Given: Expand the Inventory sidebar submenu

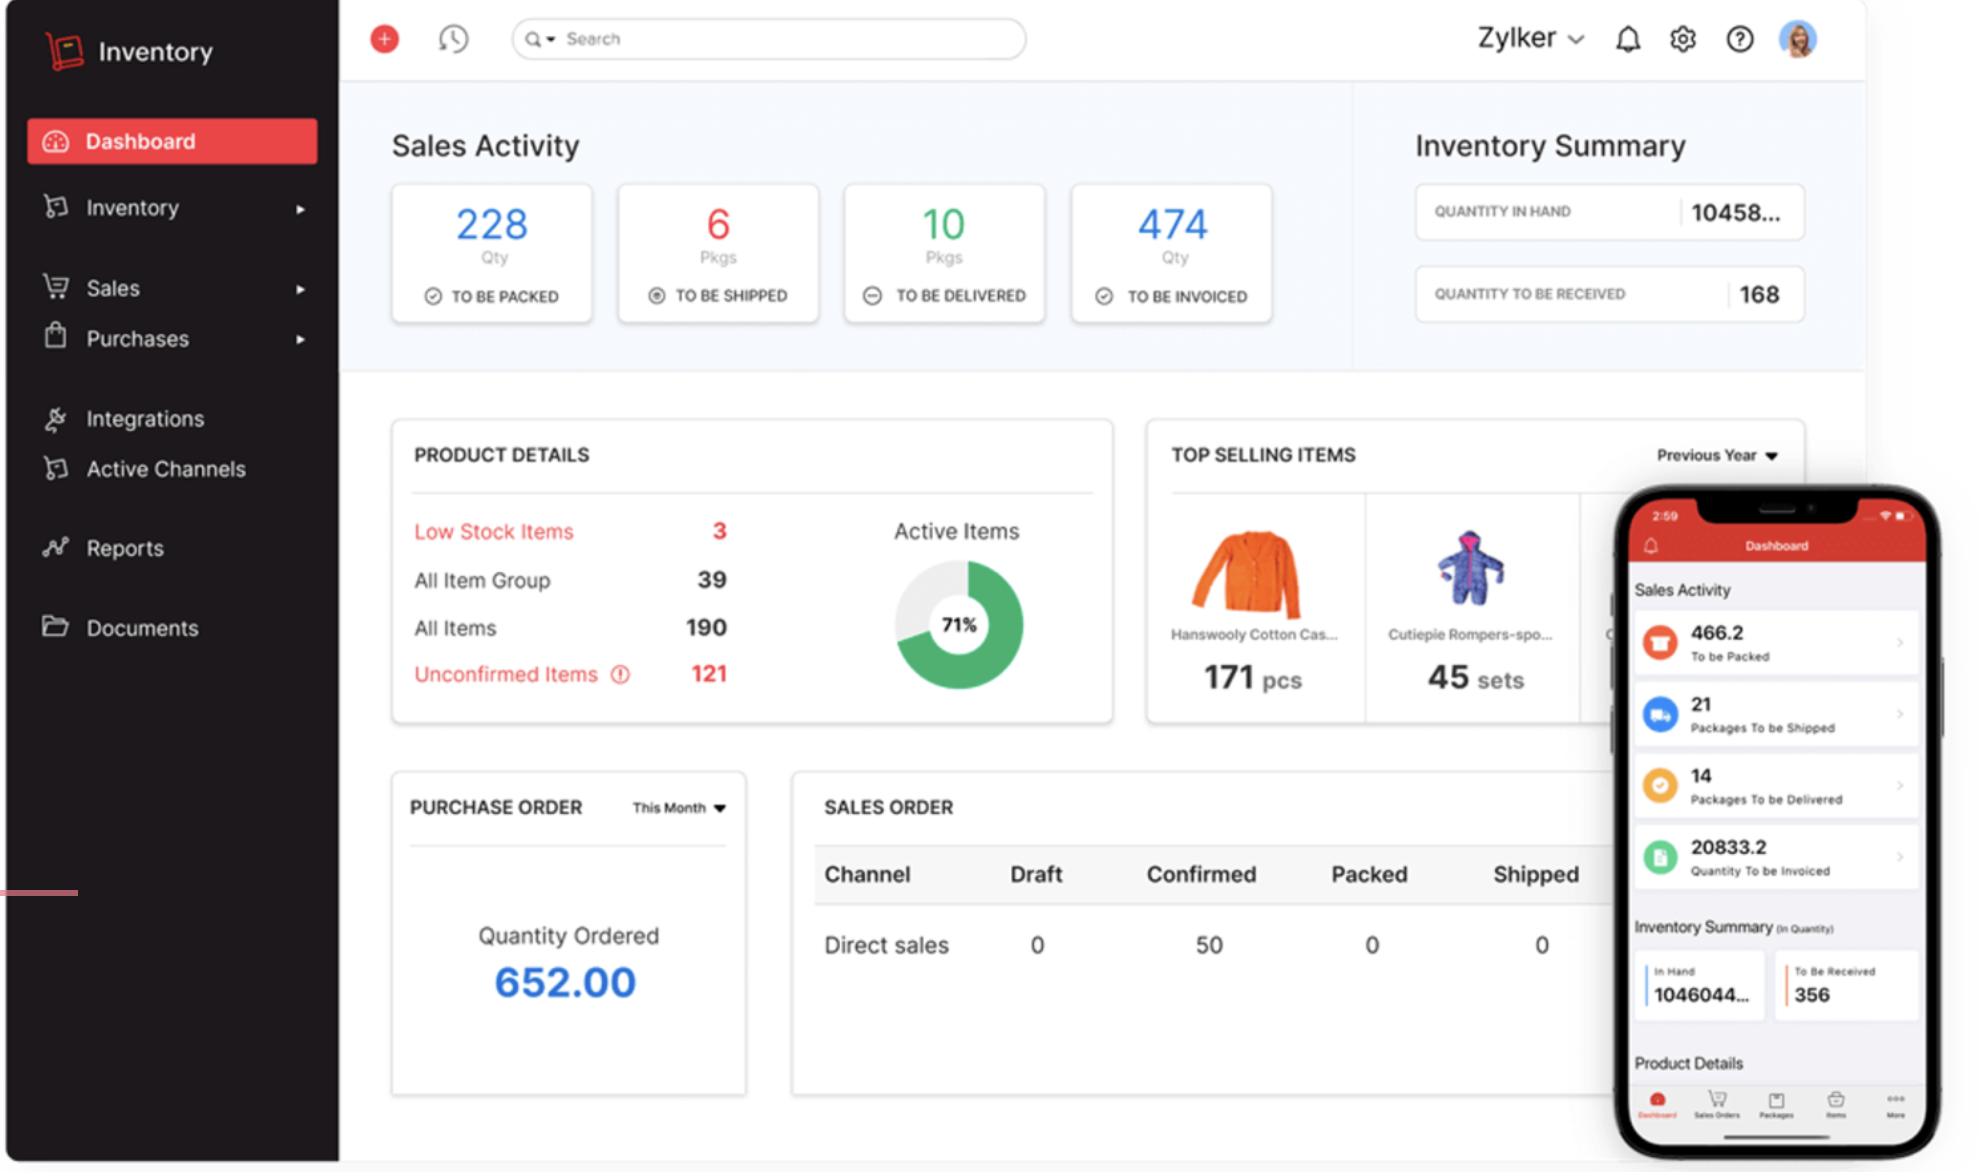Looking at the screenshot, I should pyautogui.click(x=300, y=209).
